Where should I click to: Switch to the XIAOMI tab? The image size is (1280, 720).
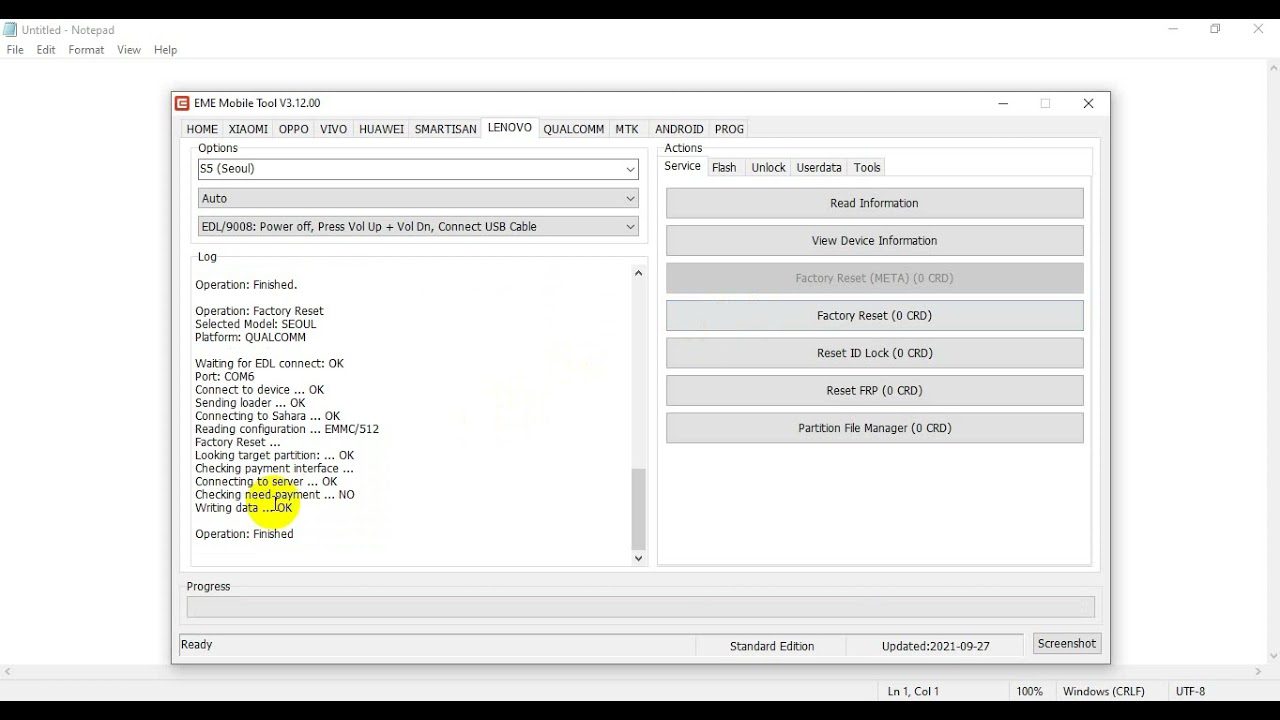pyautogui.click(x=248, y=129)
